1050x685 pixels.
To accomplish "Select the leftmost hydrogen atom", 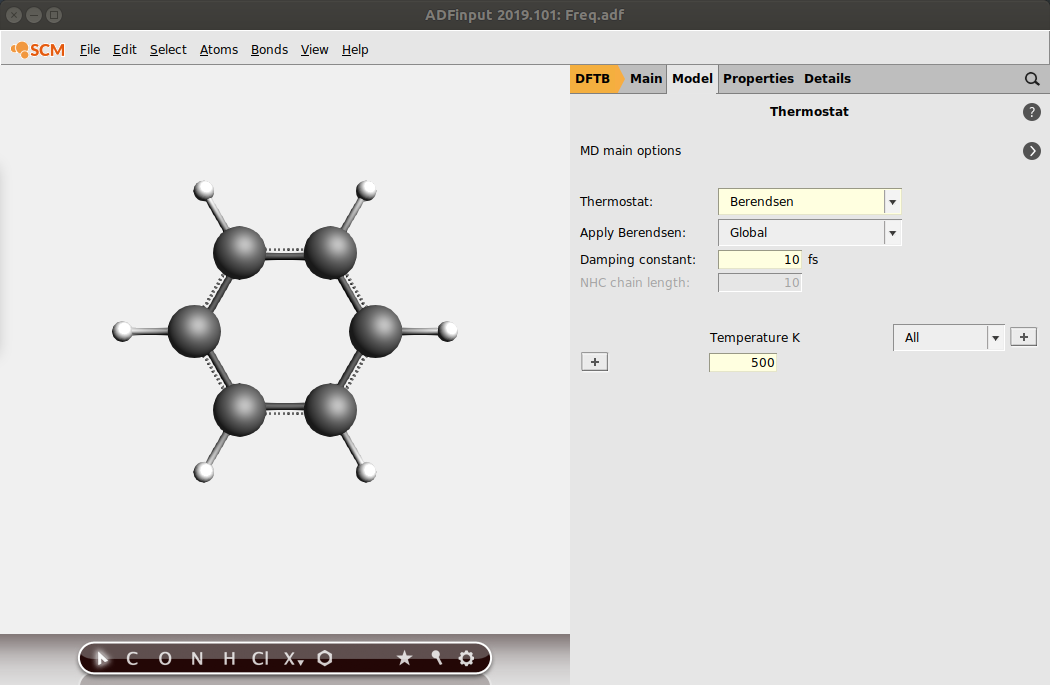I will point(122,331).
